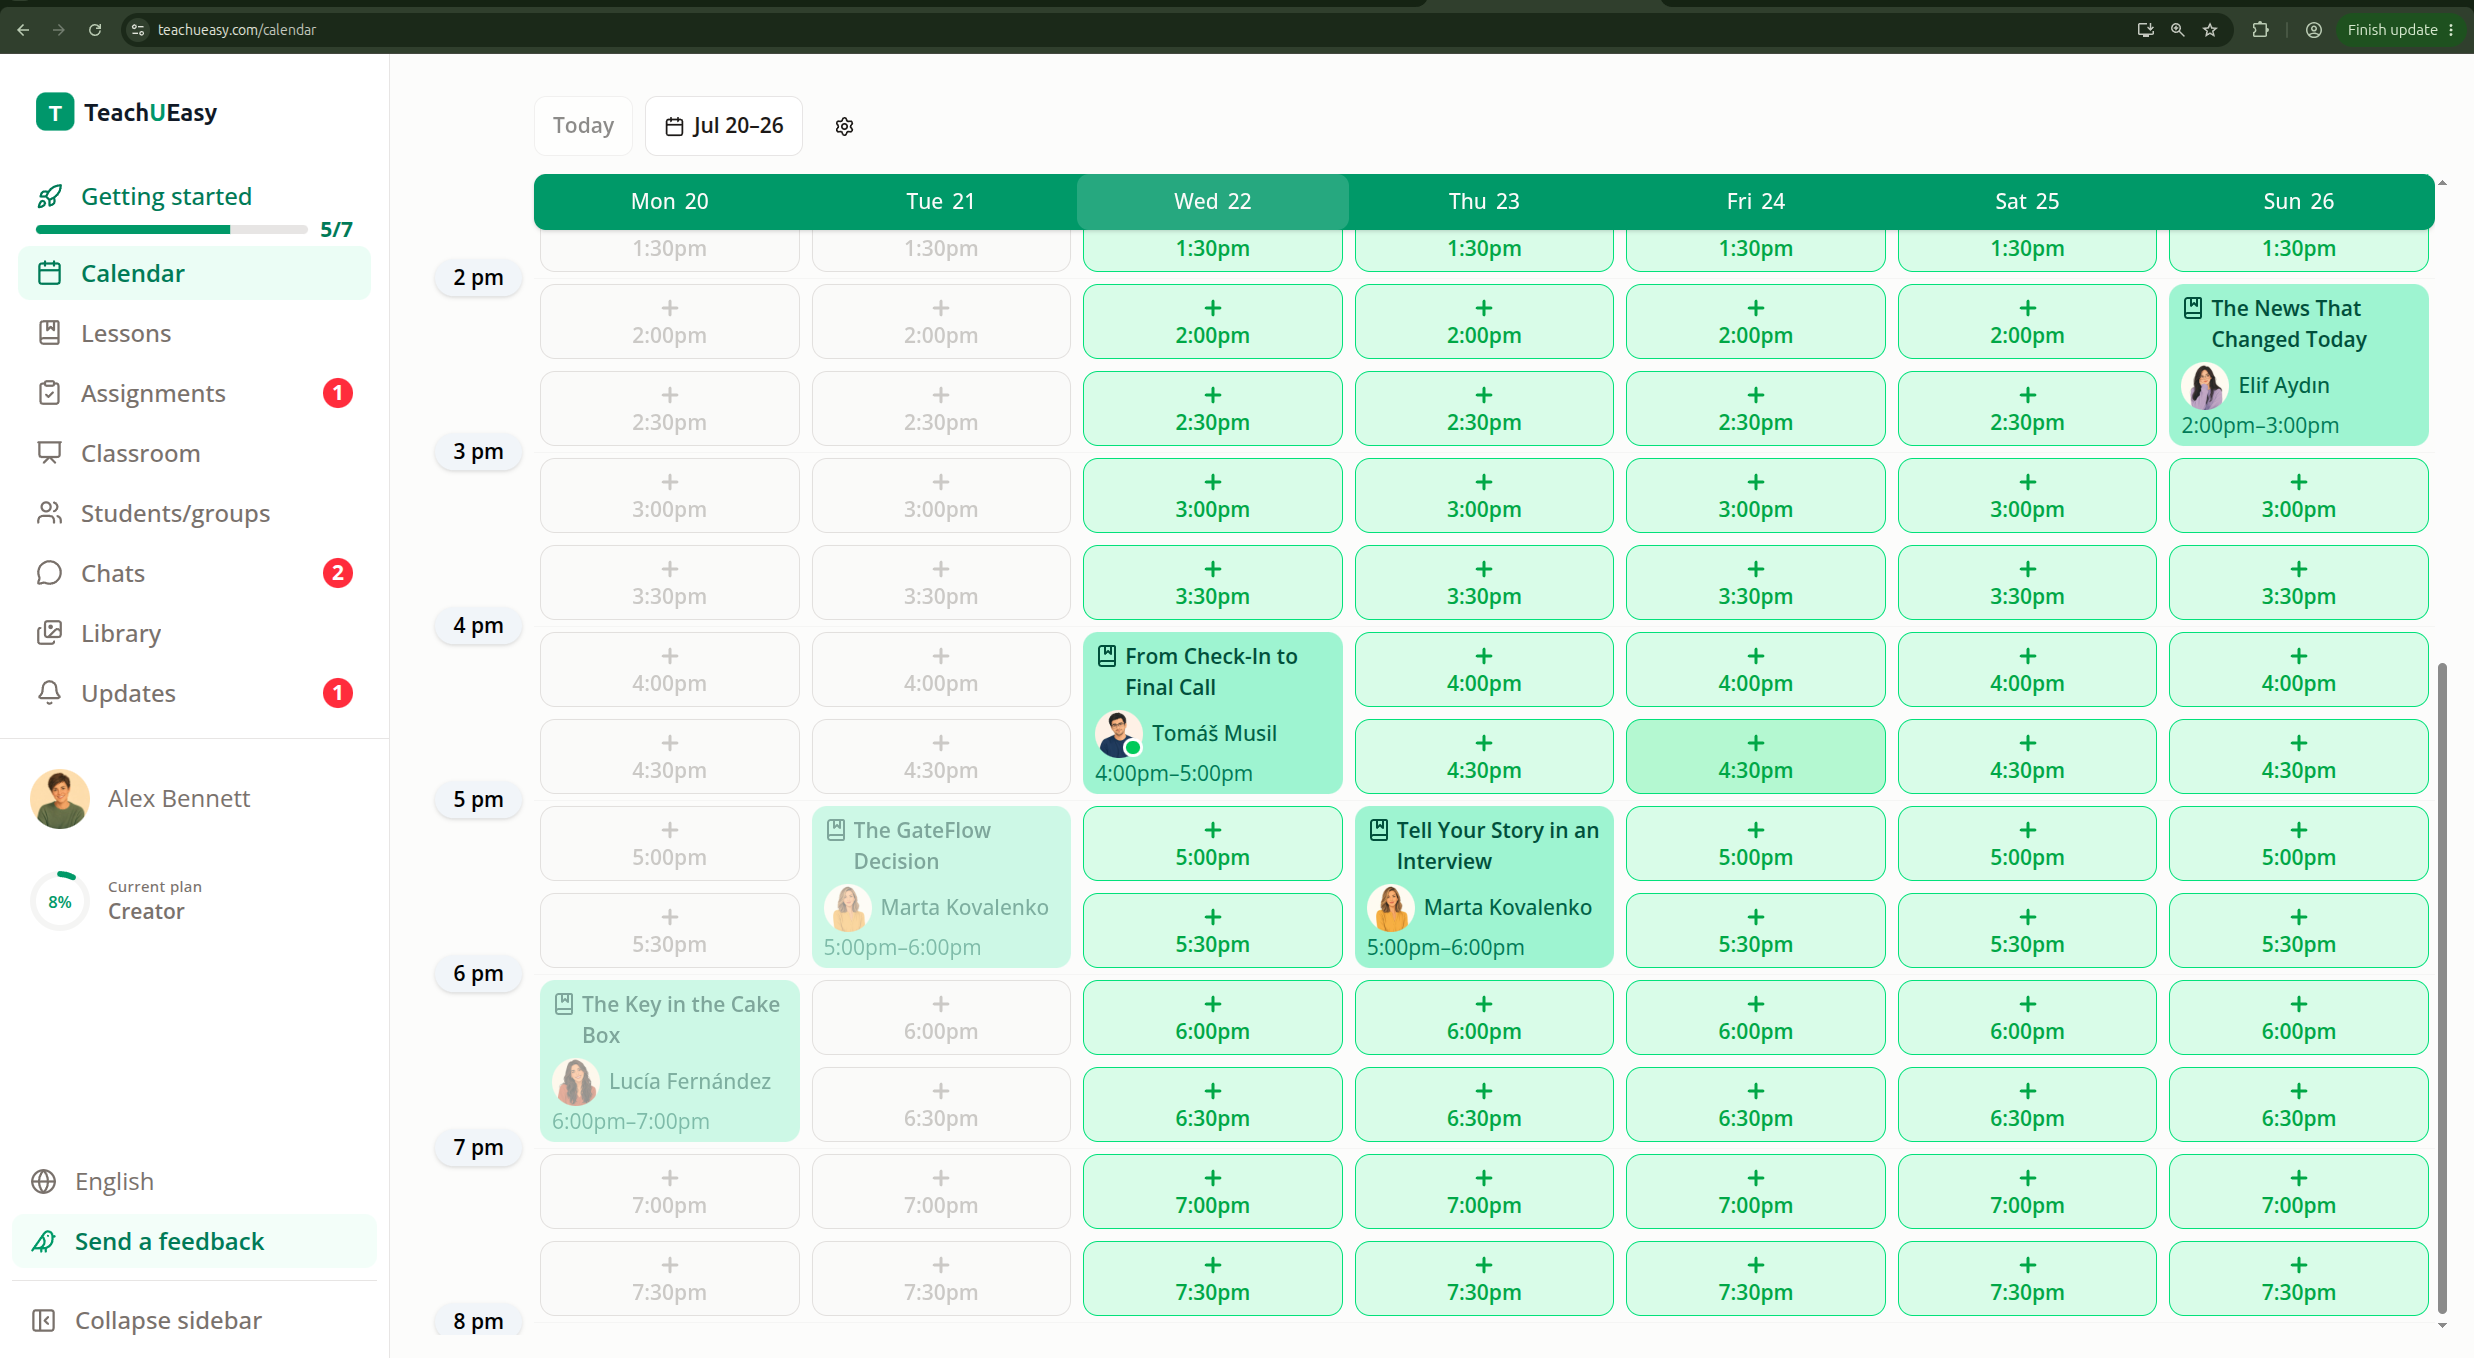Screen dimensions: 2474x1358
Task: Select Tue 21 column header
Action: point(940,201)
